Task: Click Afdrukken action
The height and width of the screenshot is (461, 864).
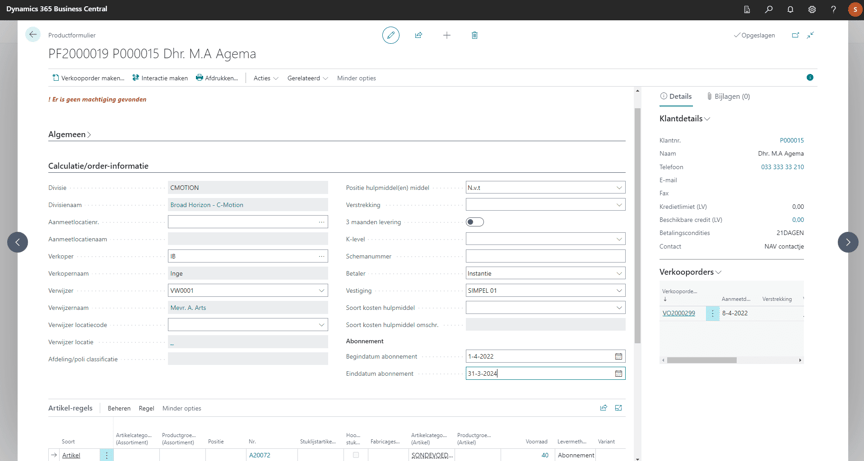Action: point(217,78)
